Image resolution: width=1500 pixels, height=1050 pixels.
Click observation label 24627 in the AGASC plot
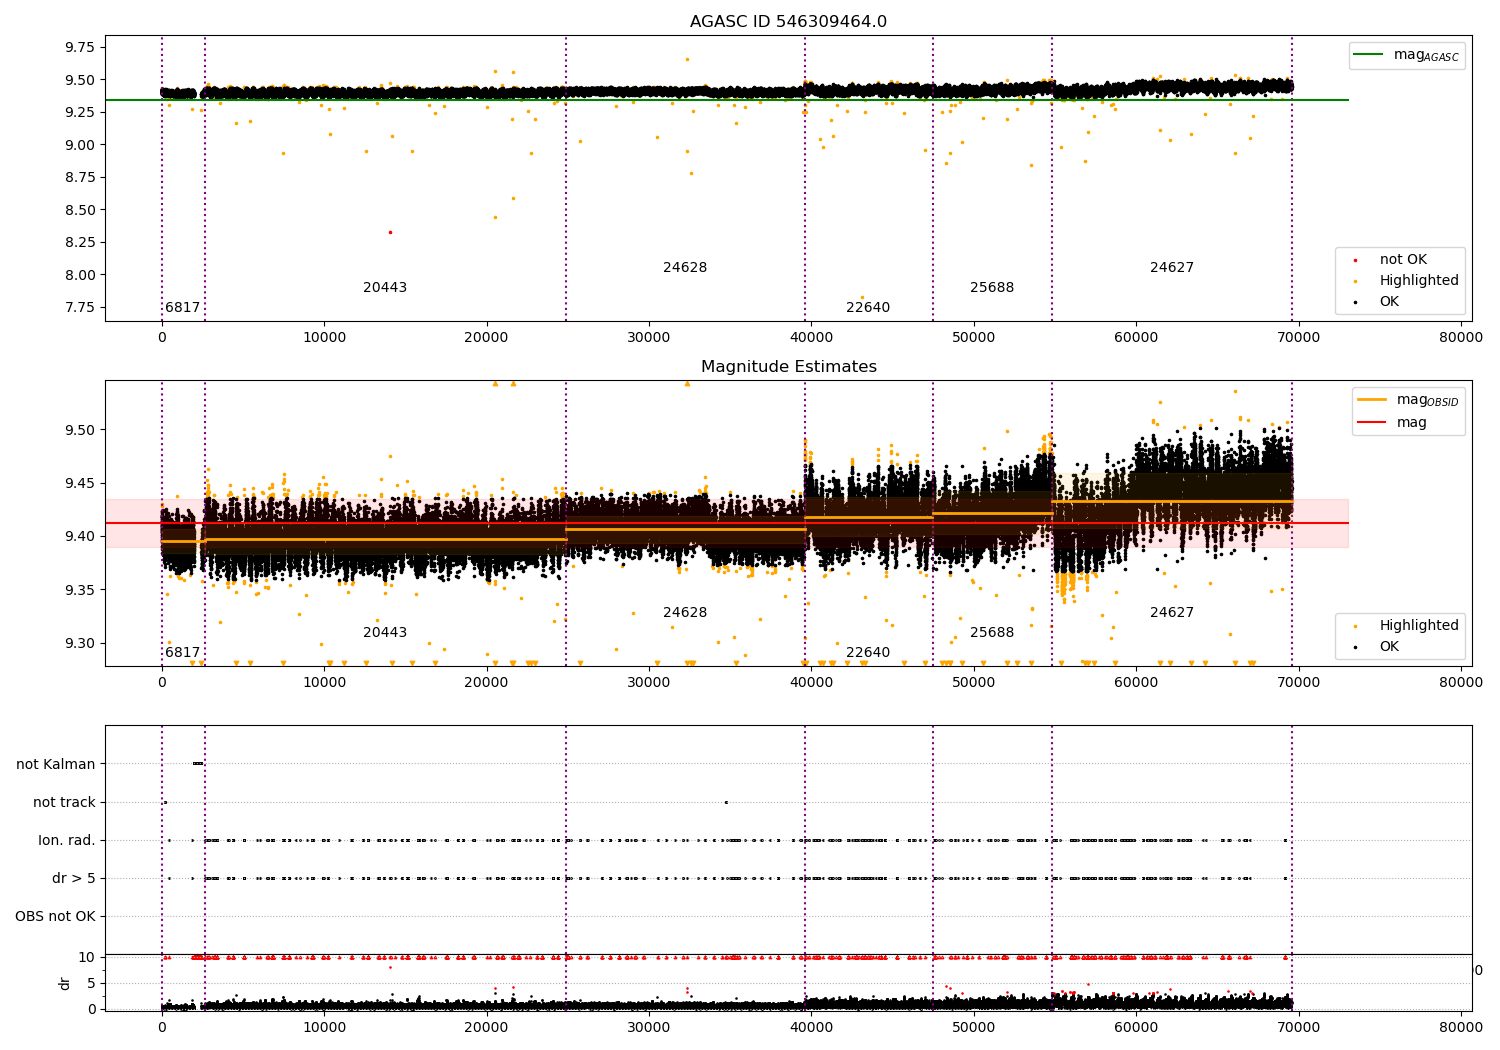tap(1172, 267)
